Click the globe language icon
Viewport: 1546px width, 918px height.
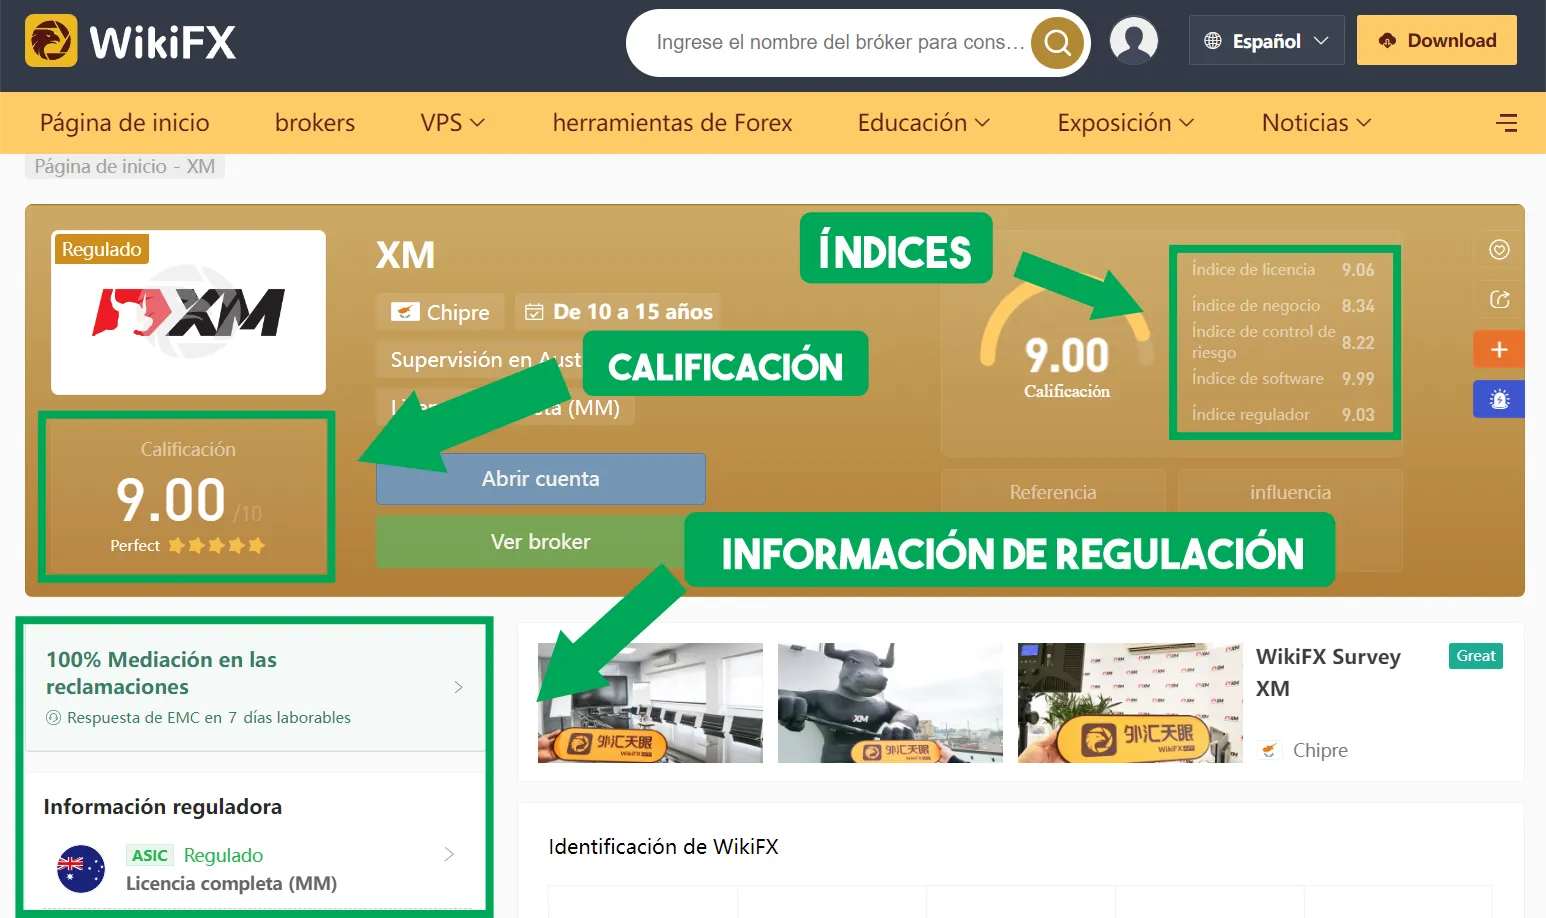[x=1213, y=41]
